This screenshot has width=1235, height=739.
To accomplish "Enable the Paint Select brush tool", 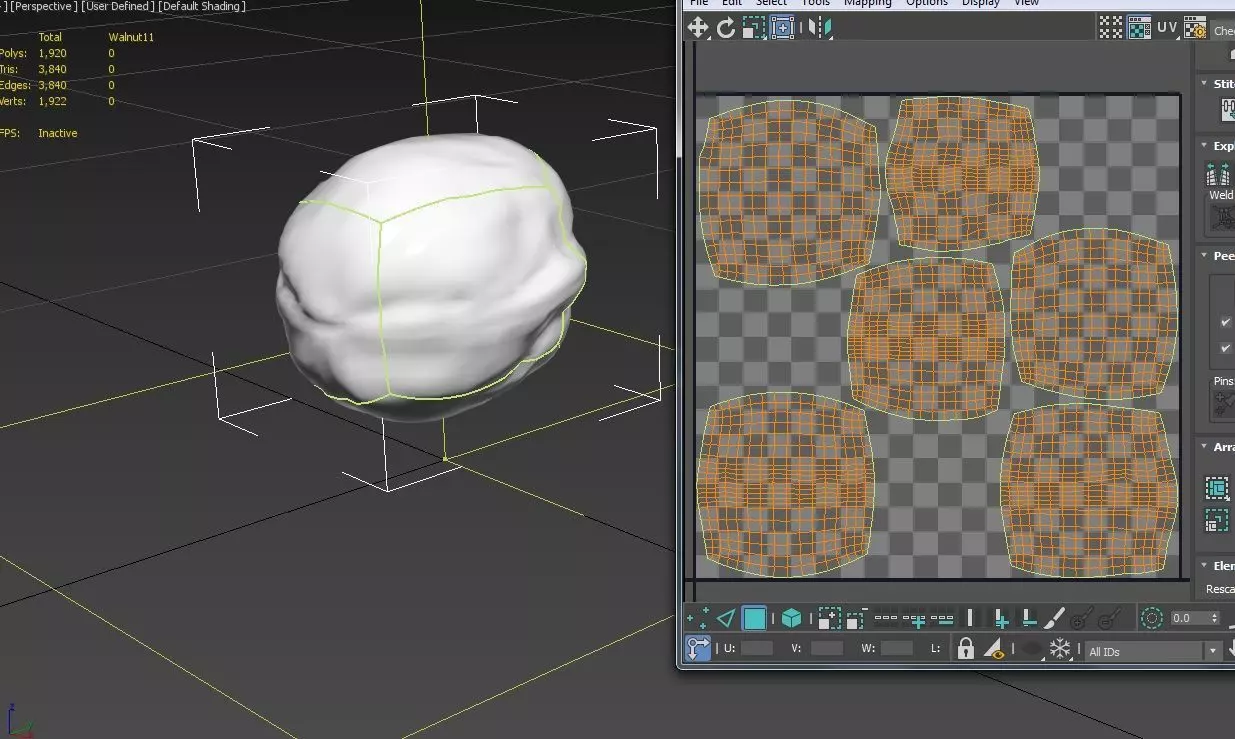I will (x=1055, y=619).
